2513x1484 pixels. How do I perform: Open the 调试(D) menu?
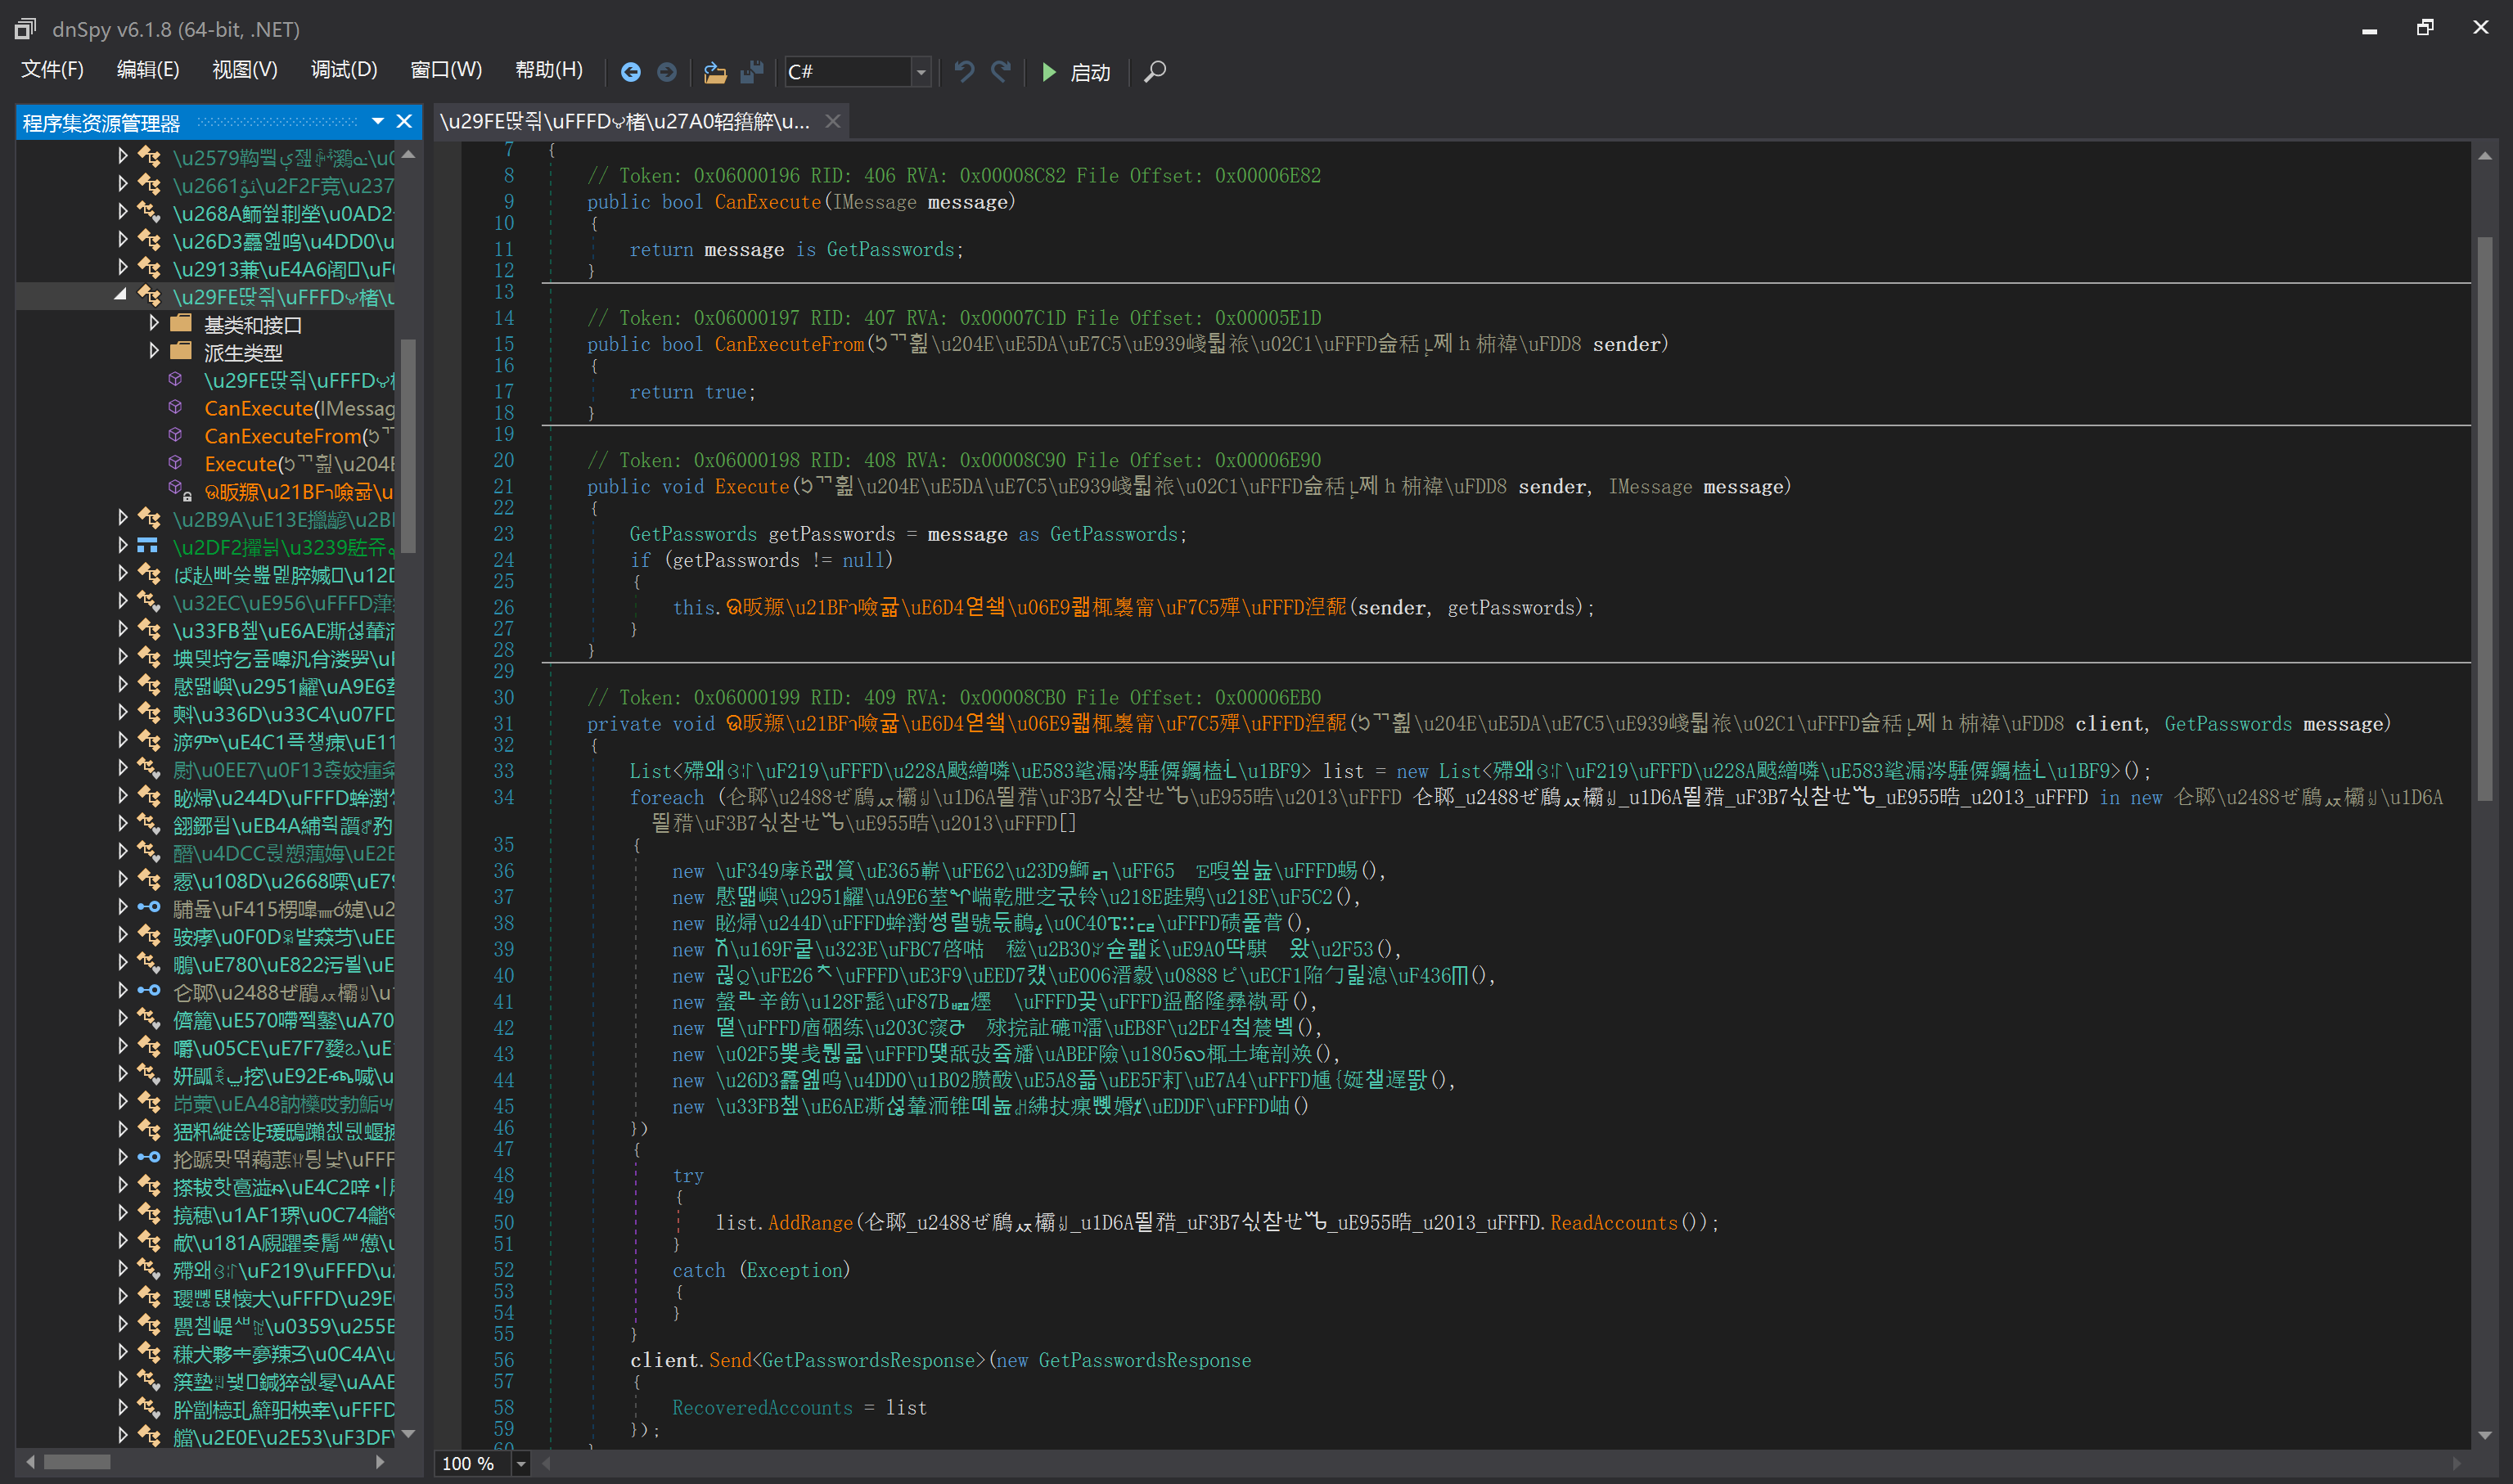click(344, 70)
